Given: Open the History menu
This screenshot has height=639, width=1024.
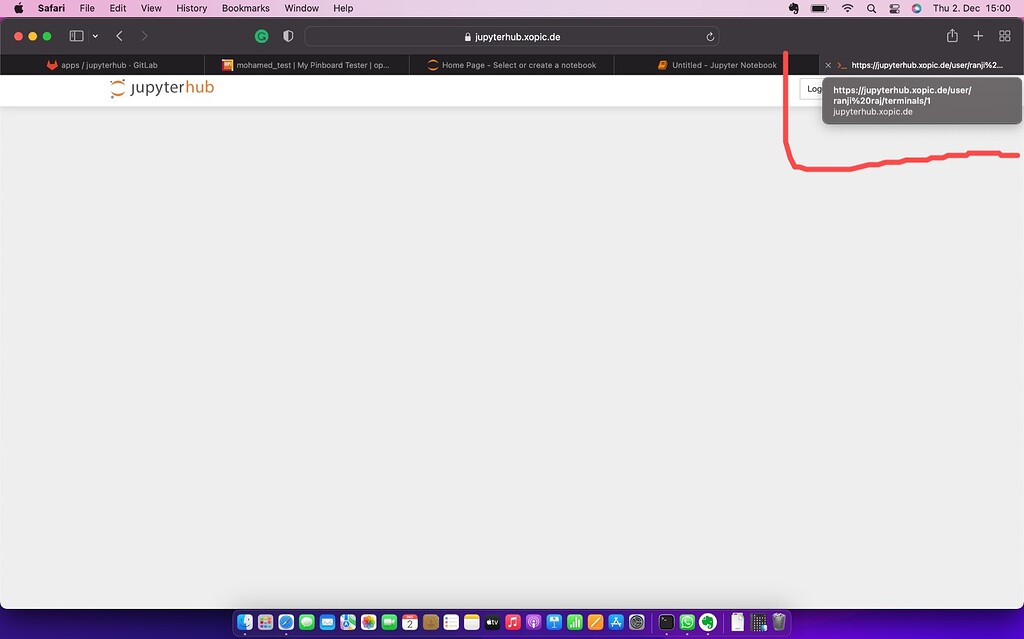Looking at the screenshot, I should [x=191, y=8].
